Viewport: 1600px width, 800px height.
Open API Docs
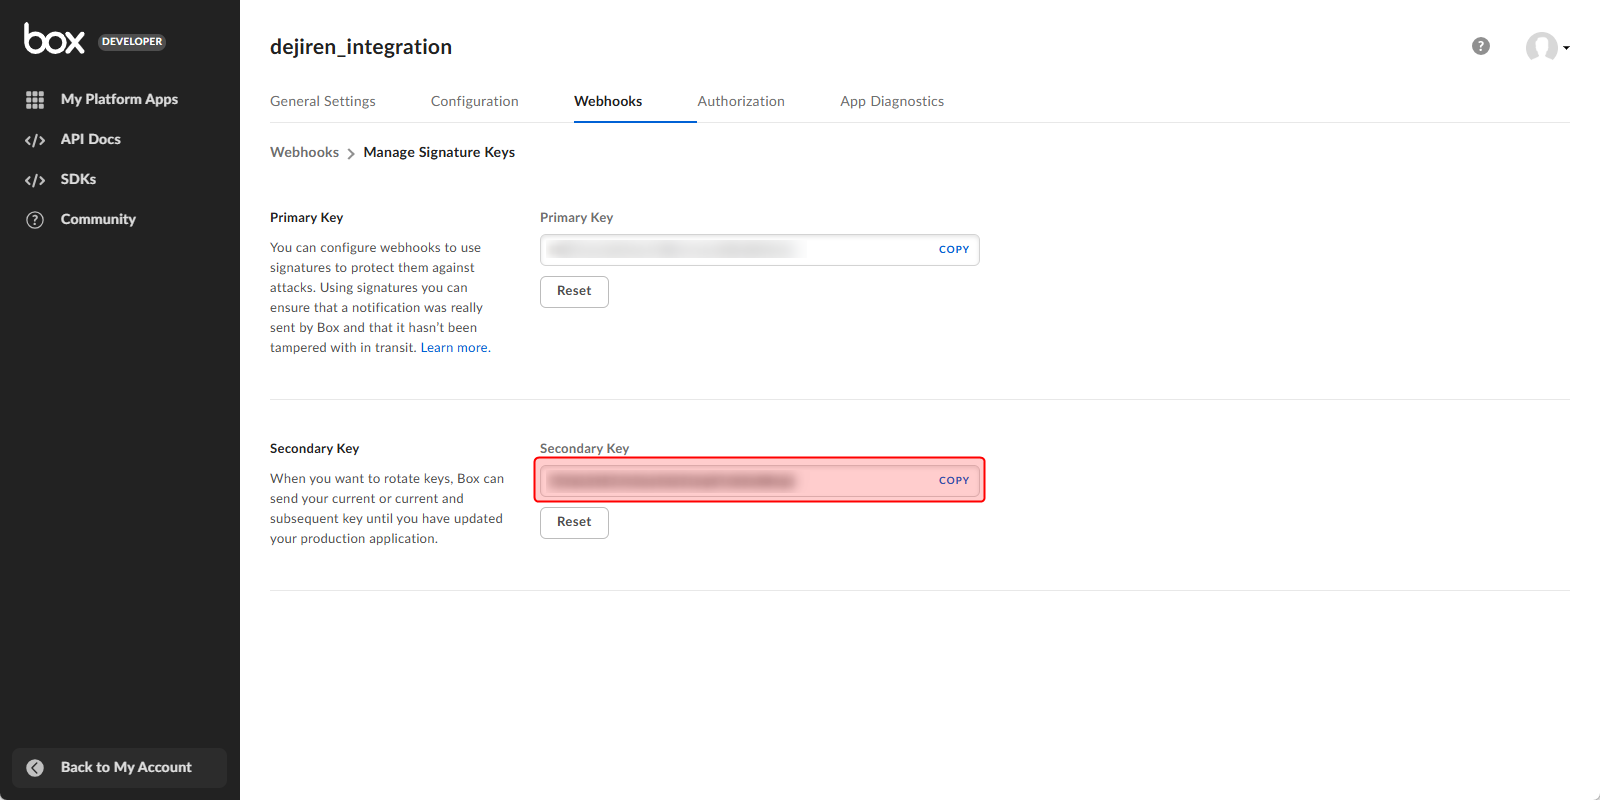[x=90, y=139]
